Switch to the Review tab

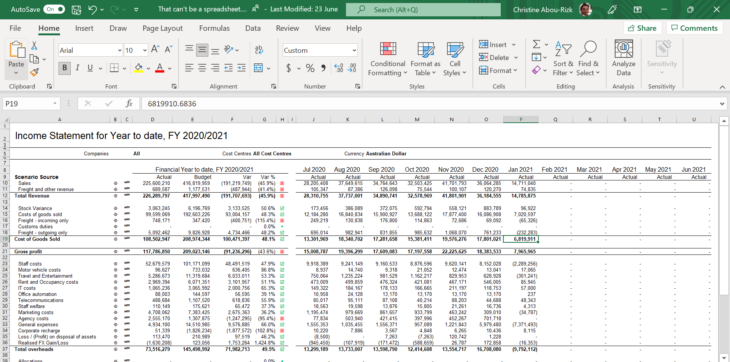click(x=287, y=28)
